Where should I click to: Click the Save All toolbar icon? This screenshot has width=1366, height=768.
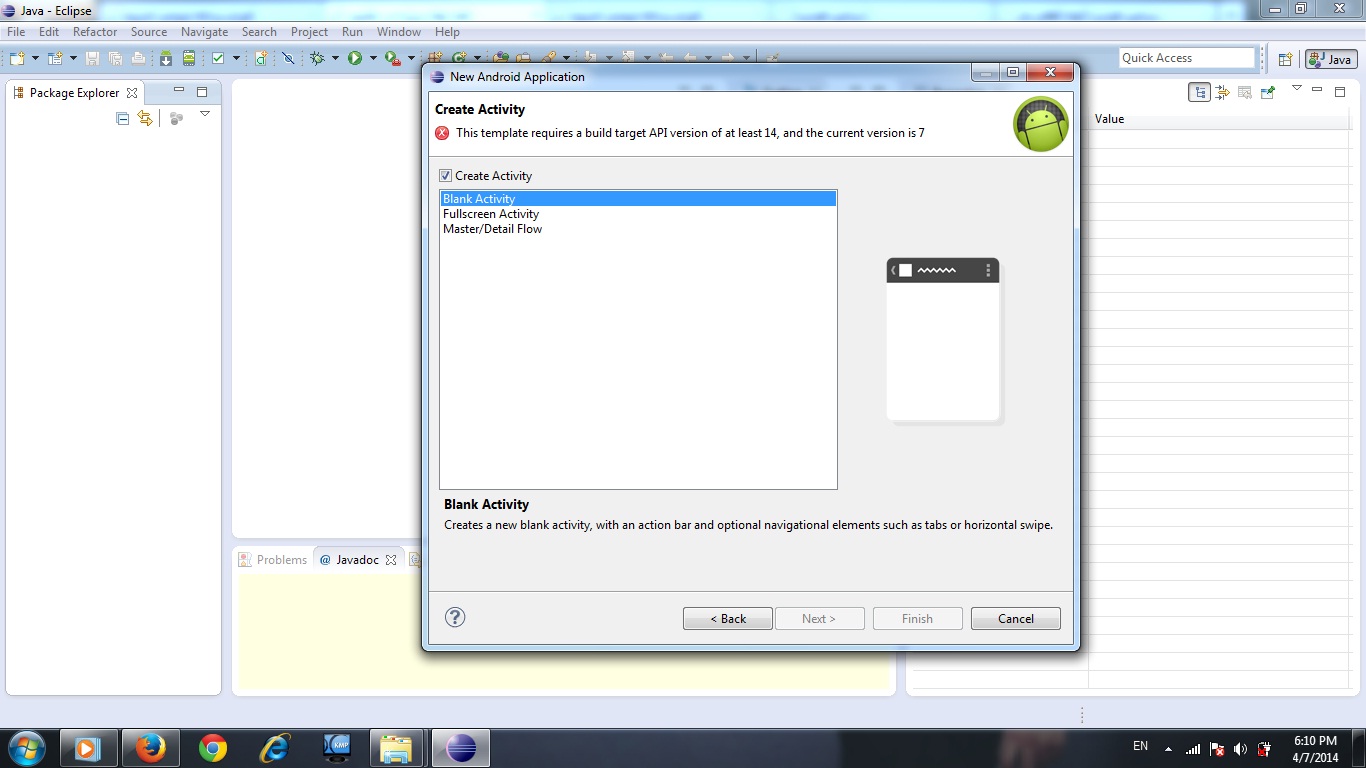point(115,58)
